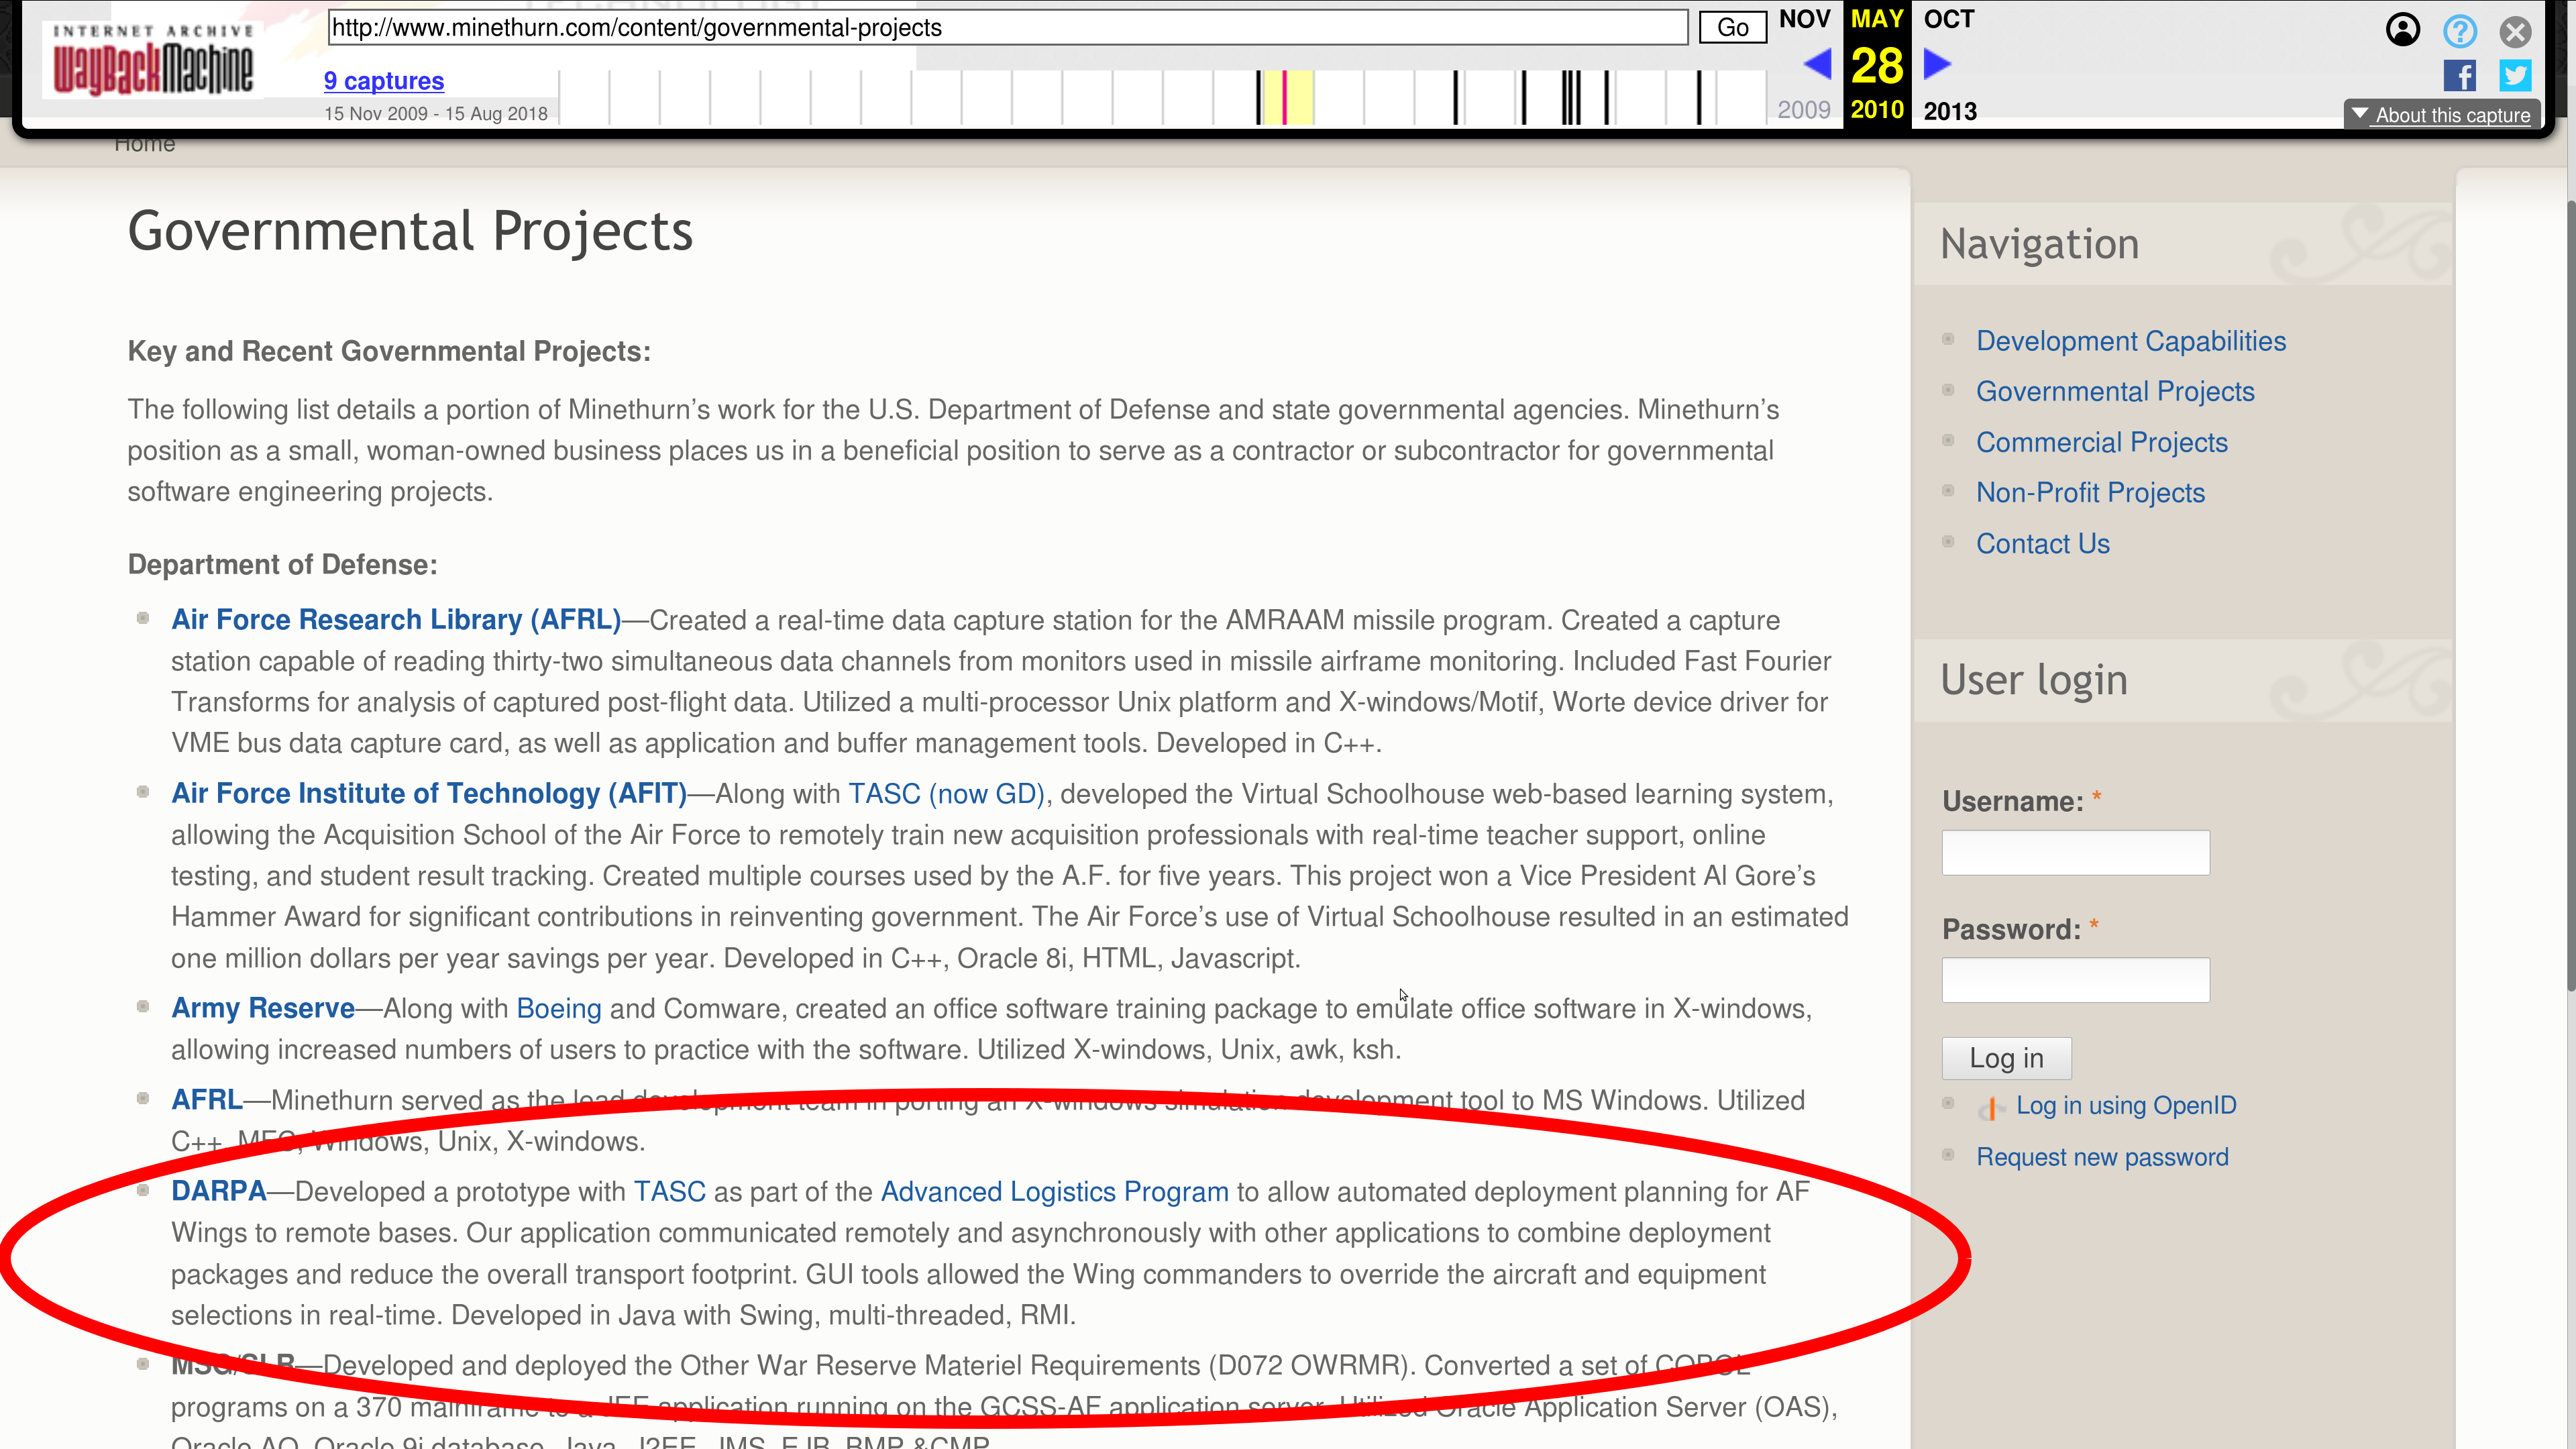This screenshot has width=2576, height=1449.
Task: Select the OCT 2013 next capture label
Action: pos(1949,19)
